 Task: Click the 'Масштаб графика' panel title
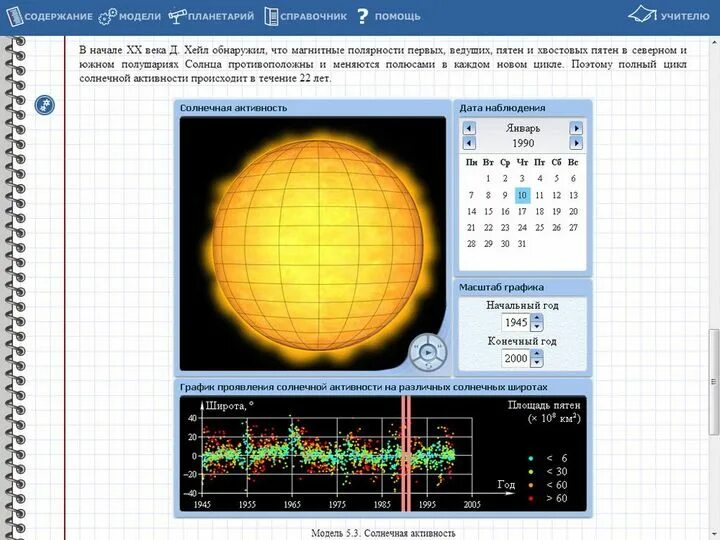click(x=501, y=287)
